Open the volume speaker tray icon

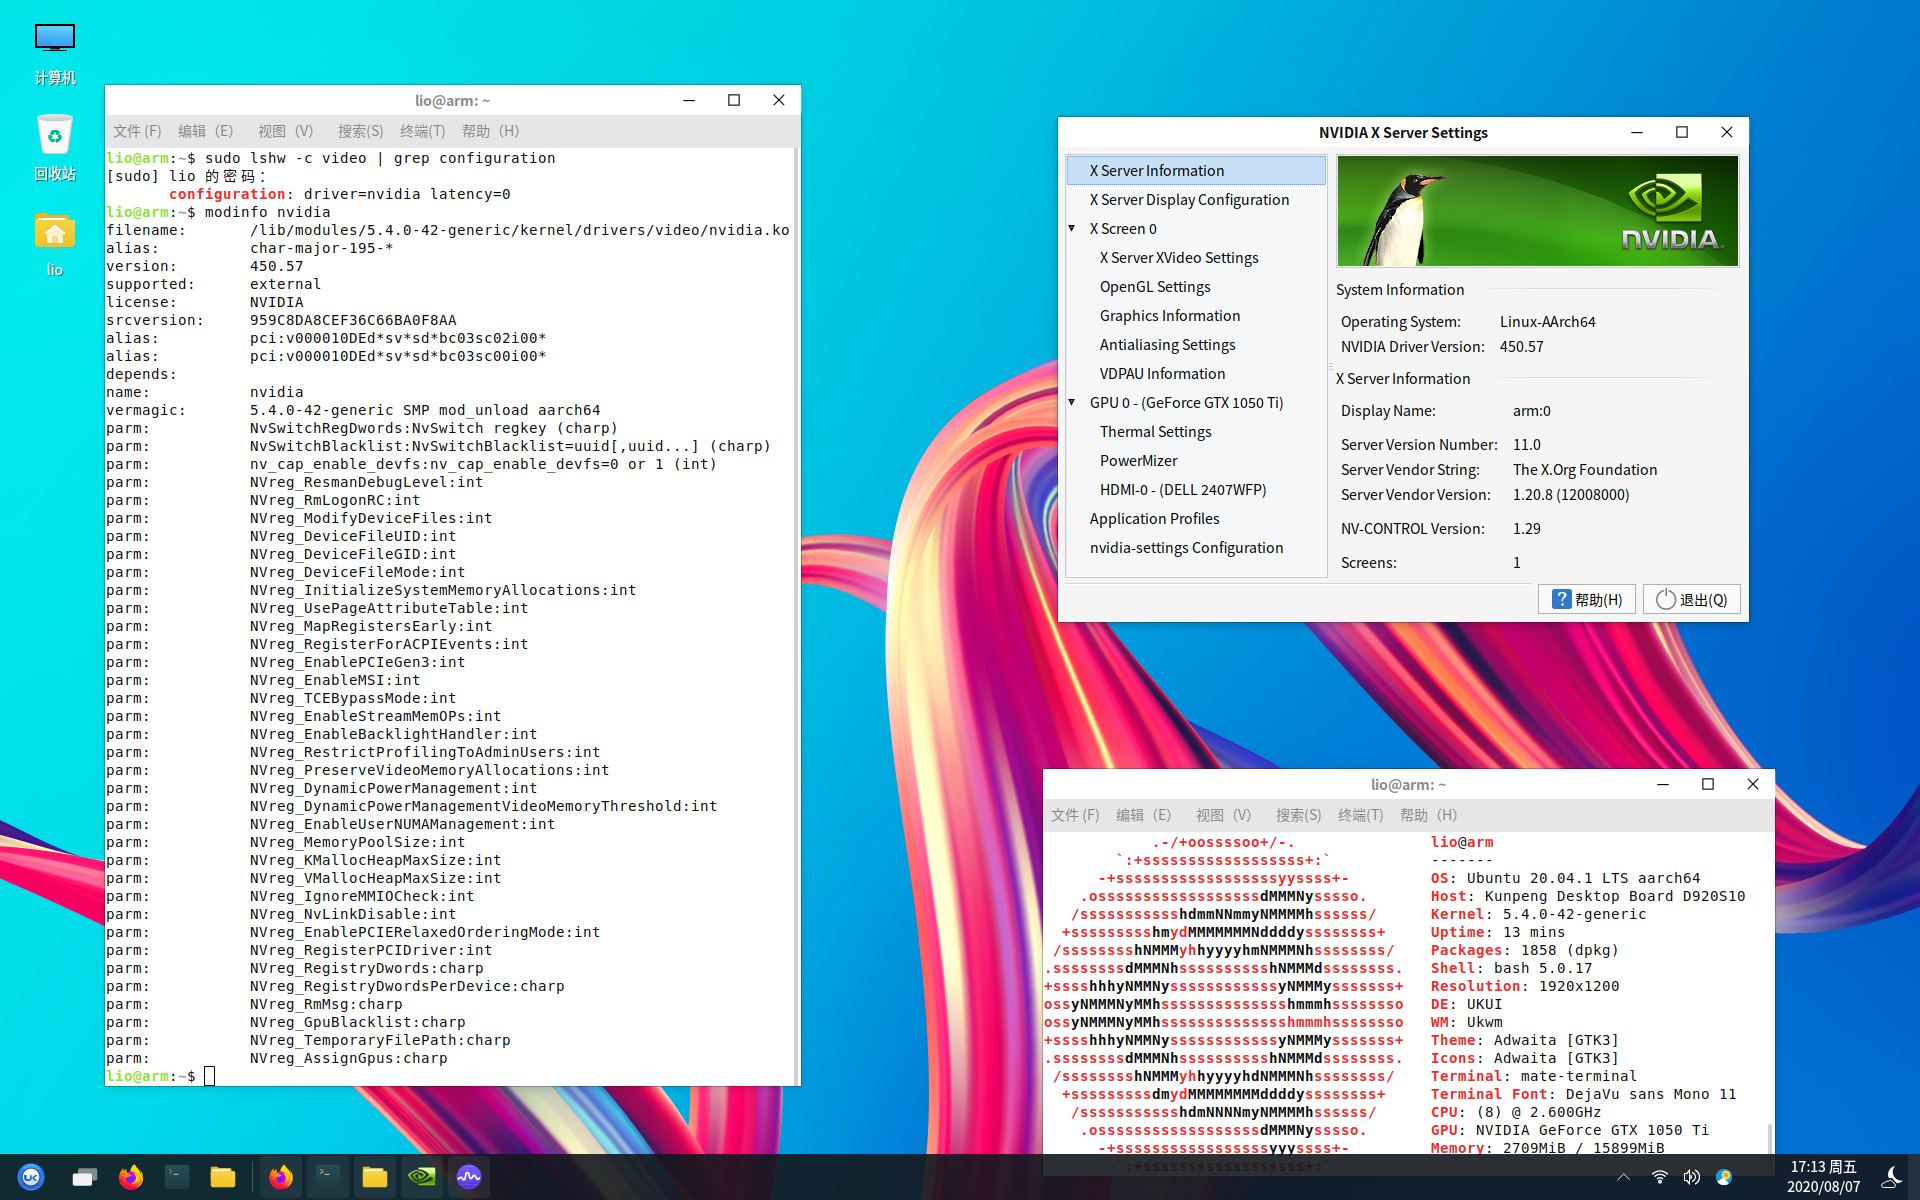(x=1691, y=1177)
